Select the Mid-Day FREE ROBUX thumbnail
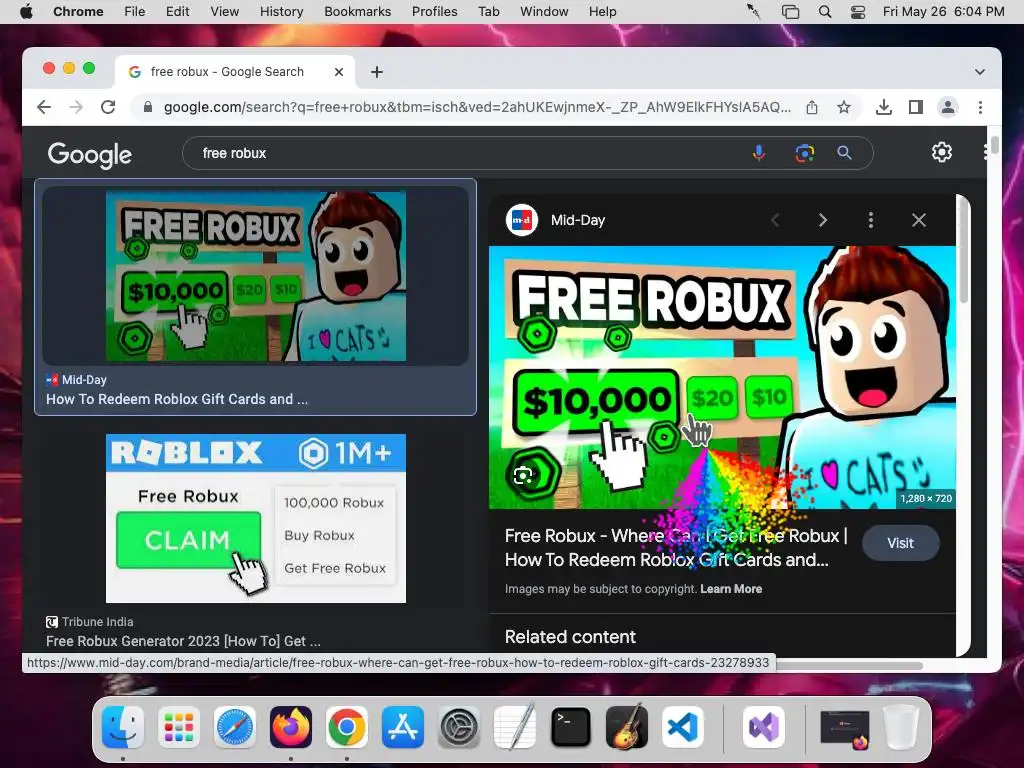 tap(255, 276)
